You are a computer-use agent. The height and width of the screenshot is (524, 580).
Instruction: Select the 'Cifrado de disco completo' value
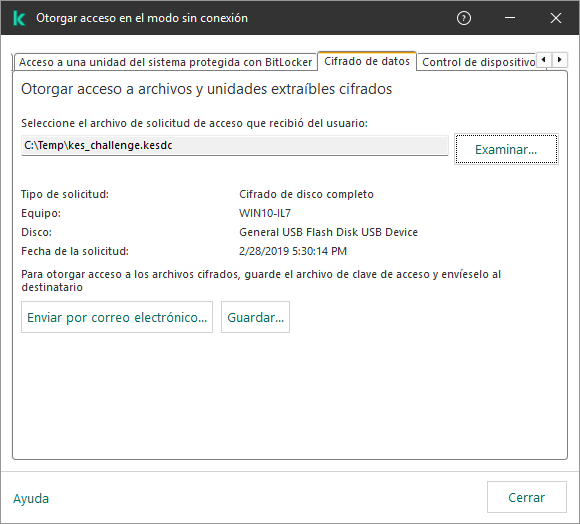(306, 194)
